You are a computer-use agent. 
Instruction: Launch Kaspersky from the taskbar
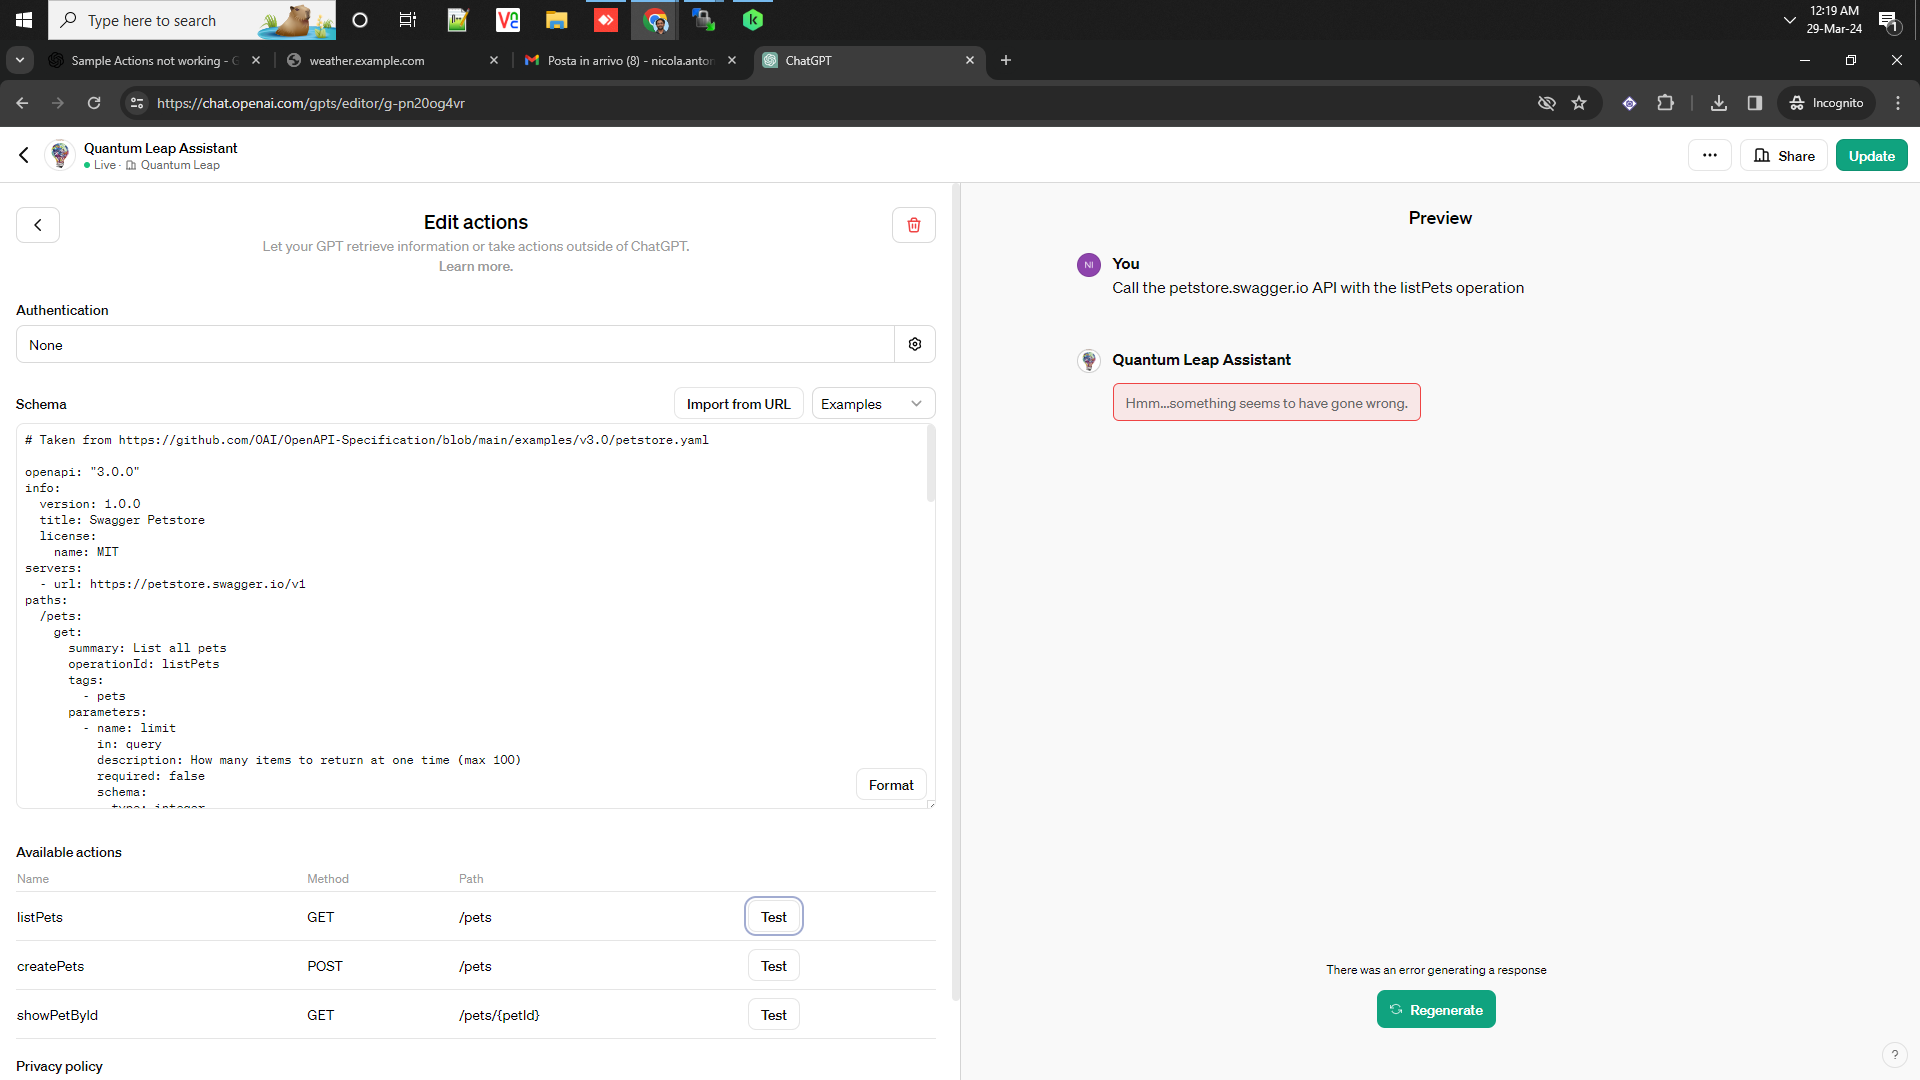tap(752, 20)
